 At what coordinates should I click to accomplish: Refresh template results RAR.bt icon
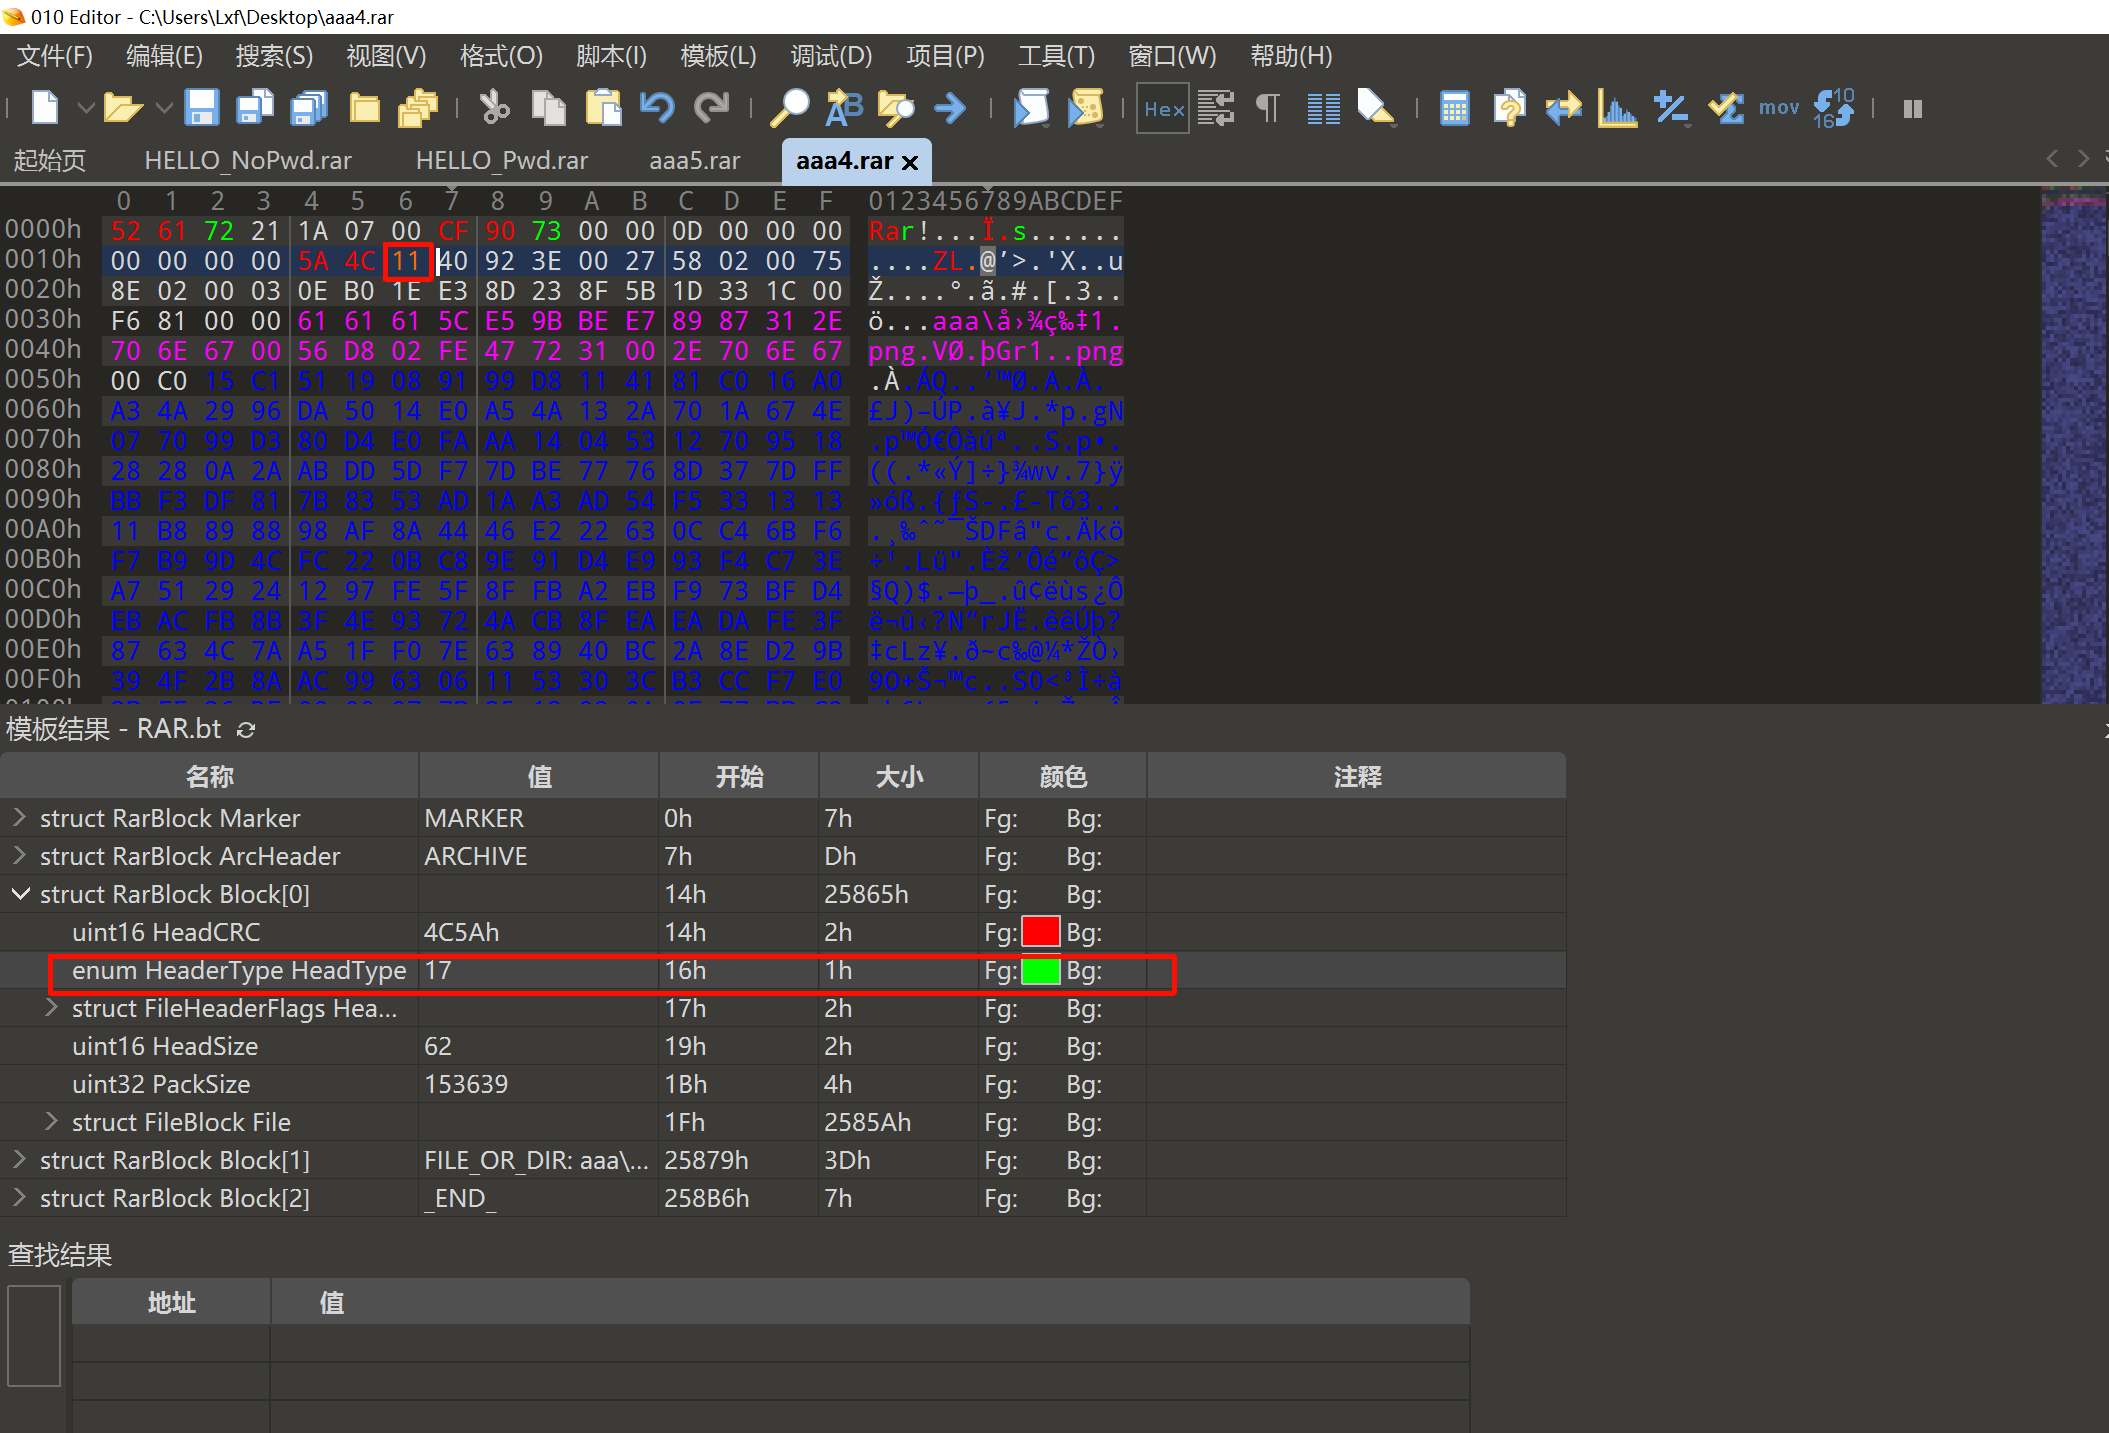click(246, 730)
